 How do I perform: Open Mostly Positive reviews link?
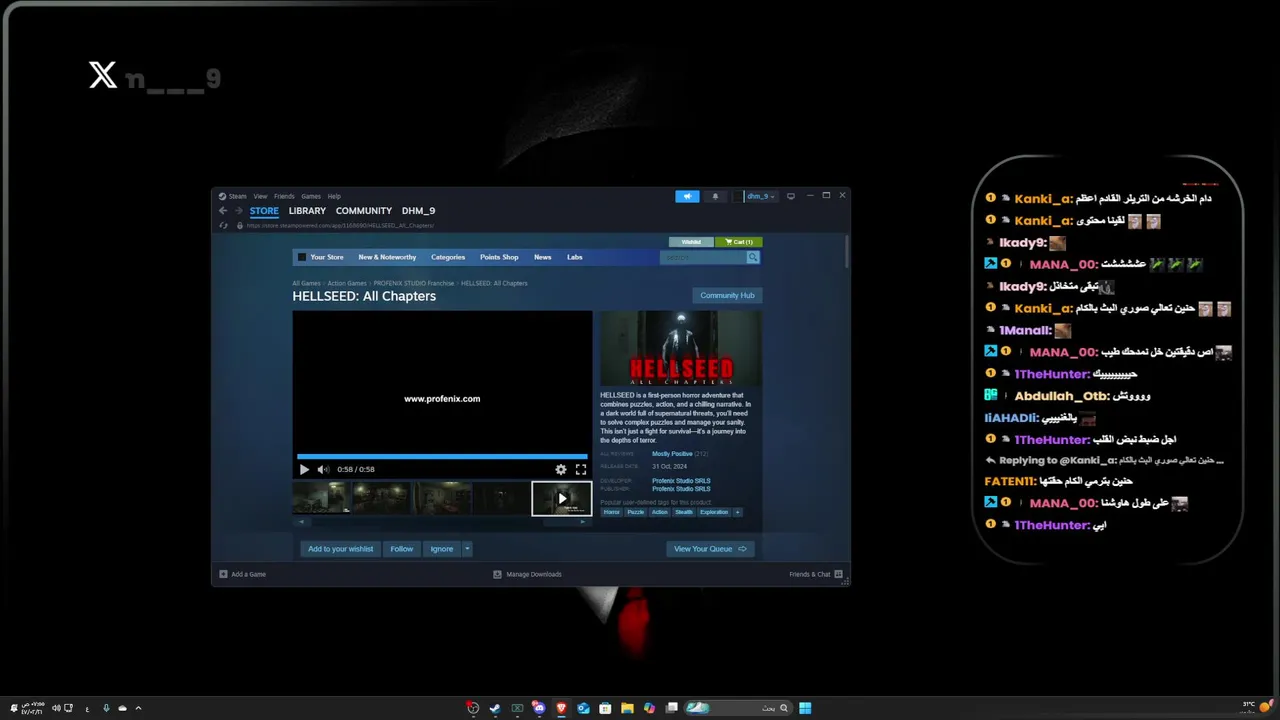[672, 454]
